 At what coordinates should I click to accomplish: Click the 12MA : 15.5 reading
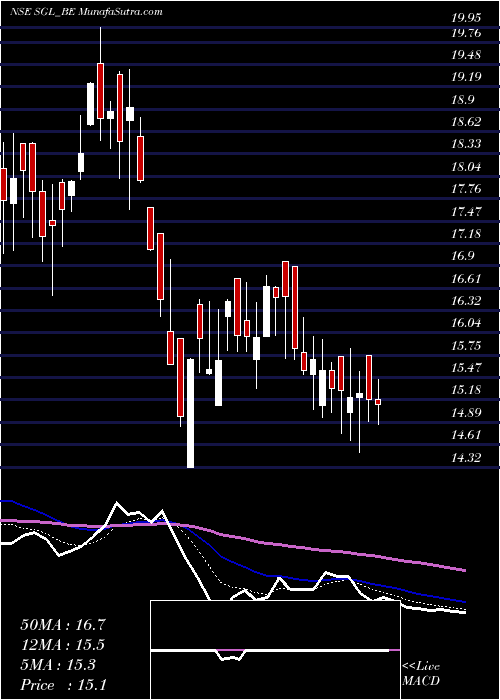coord(63,645)
